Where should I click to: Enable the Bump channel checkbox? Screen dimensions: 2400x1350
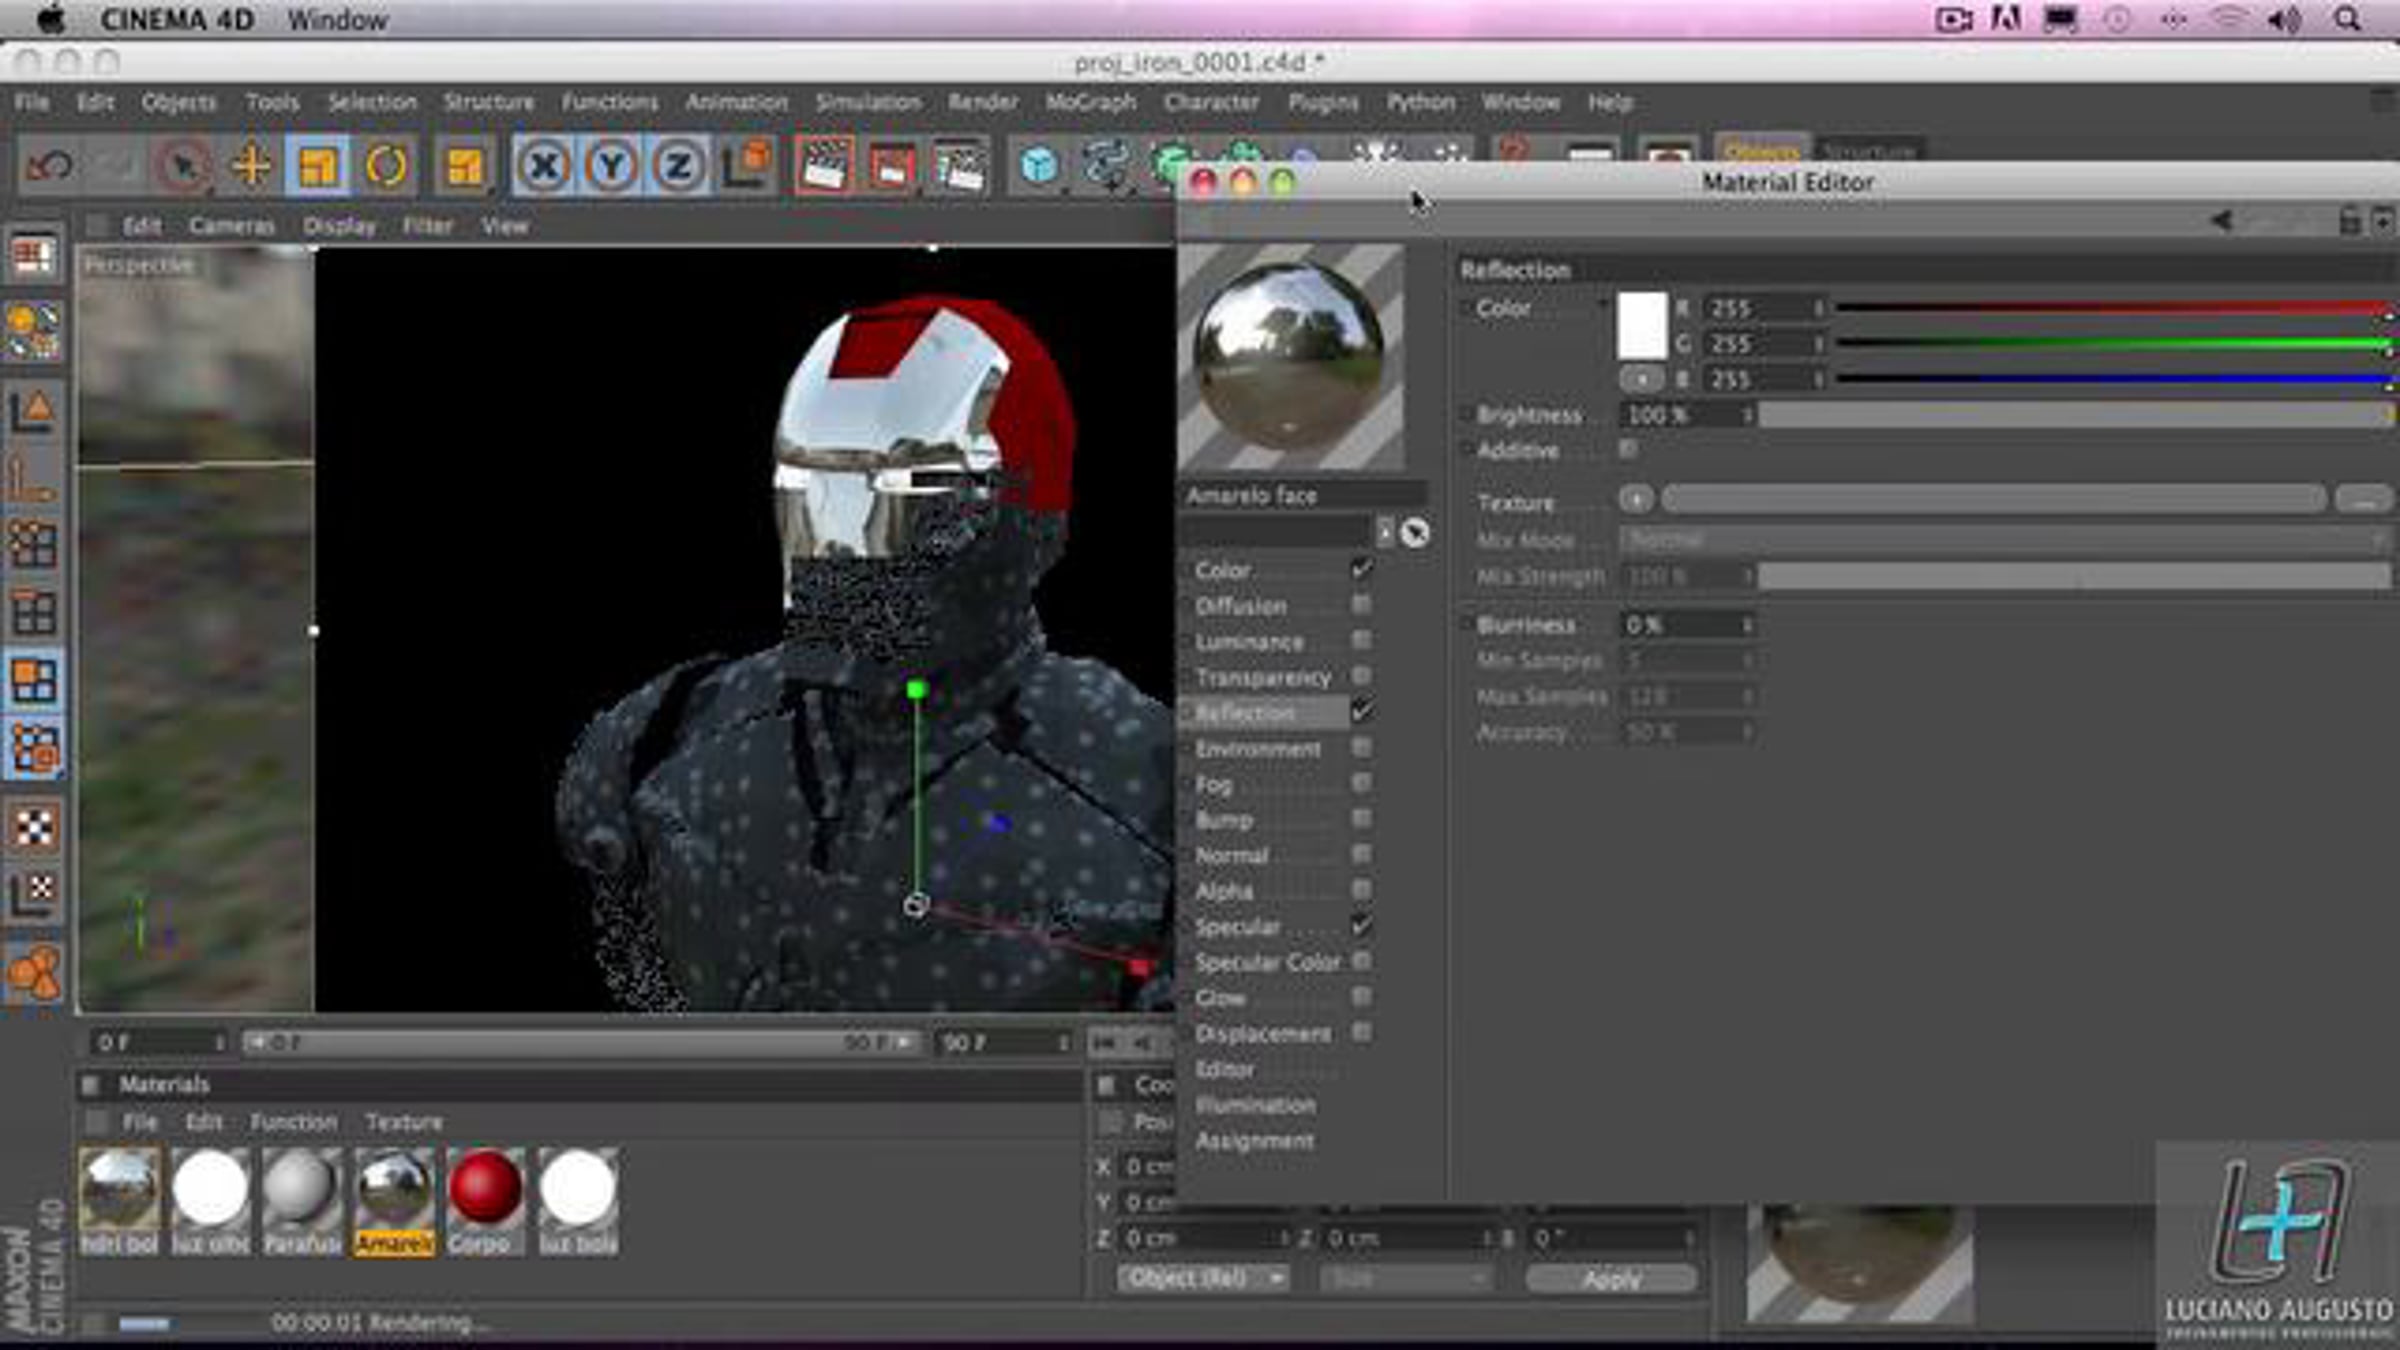click(x=1361, y=818)
